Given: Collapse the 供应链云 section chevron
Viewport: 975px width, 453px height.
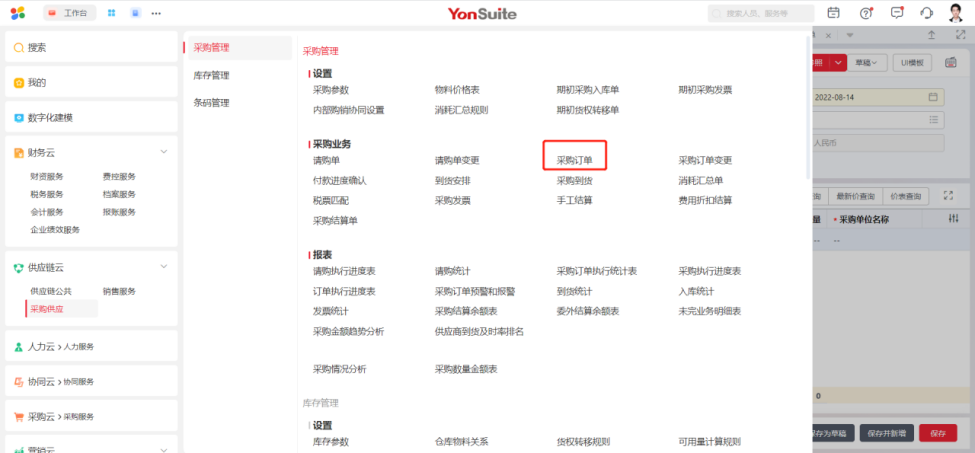Looking at the screenshot, I should tap(164, 267).
